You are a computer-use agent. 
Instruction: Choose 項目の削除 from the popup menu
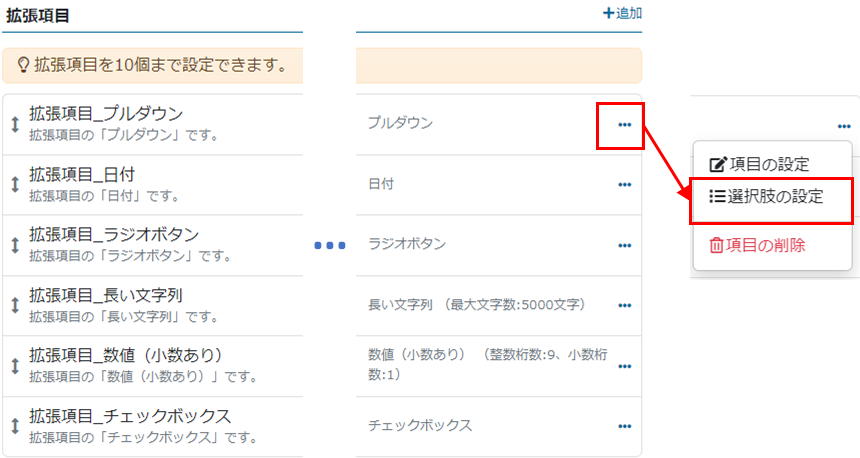tap(757, 245)
